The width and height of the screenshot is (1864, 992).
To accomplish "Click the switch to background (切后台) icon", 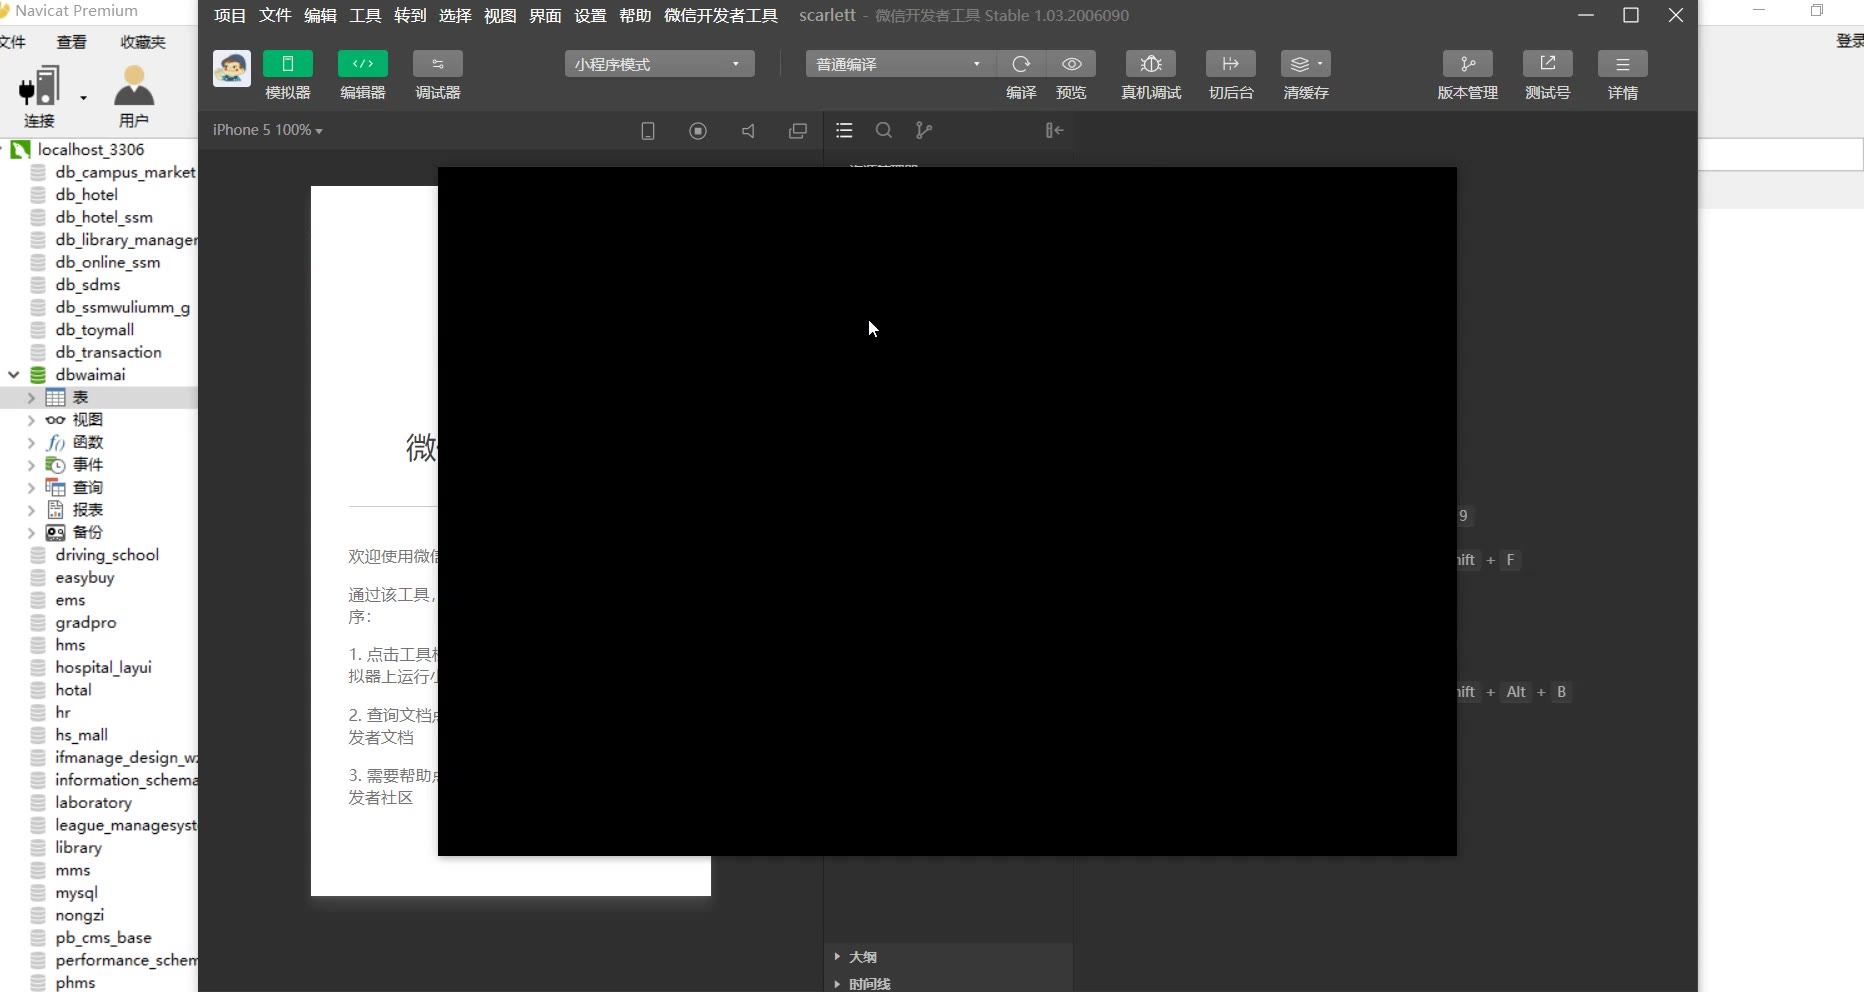I will (1231, 64).
